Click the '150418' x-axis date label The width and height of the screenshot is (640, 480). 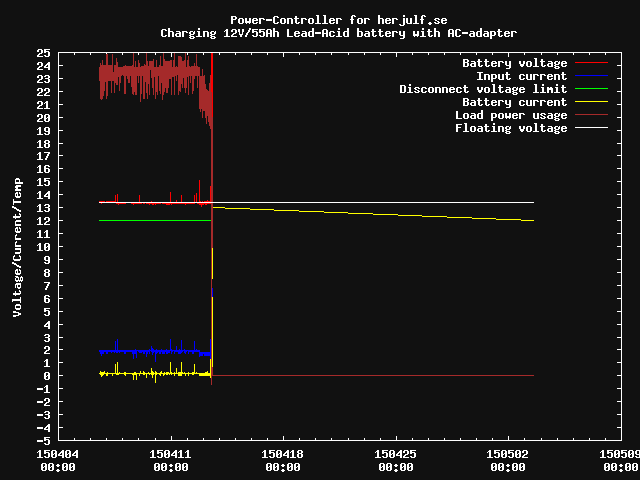(x=282, y=453)
